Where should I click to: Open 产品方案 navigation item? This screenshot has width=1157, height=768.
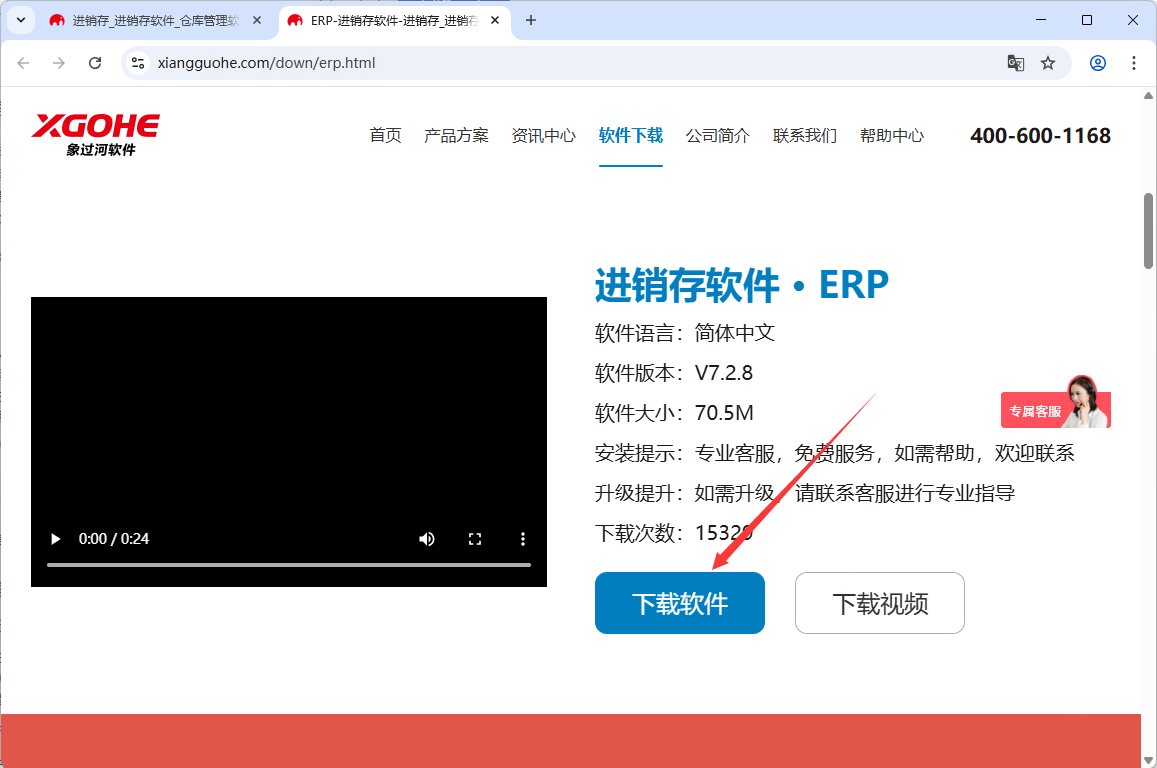point(456,136)
